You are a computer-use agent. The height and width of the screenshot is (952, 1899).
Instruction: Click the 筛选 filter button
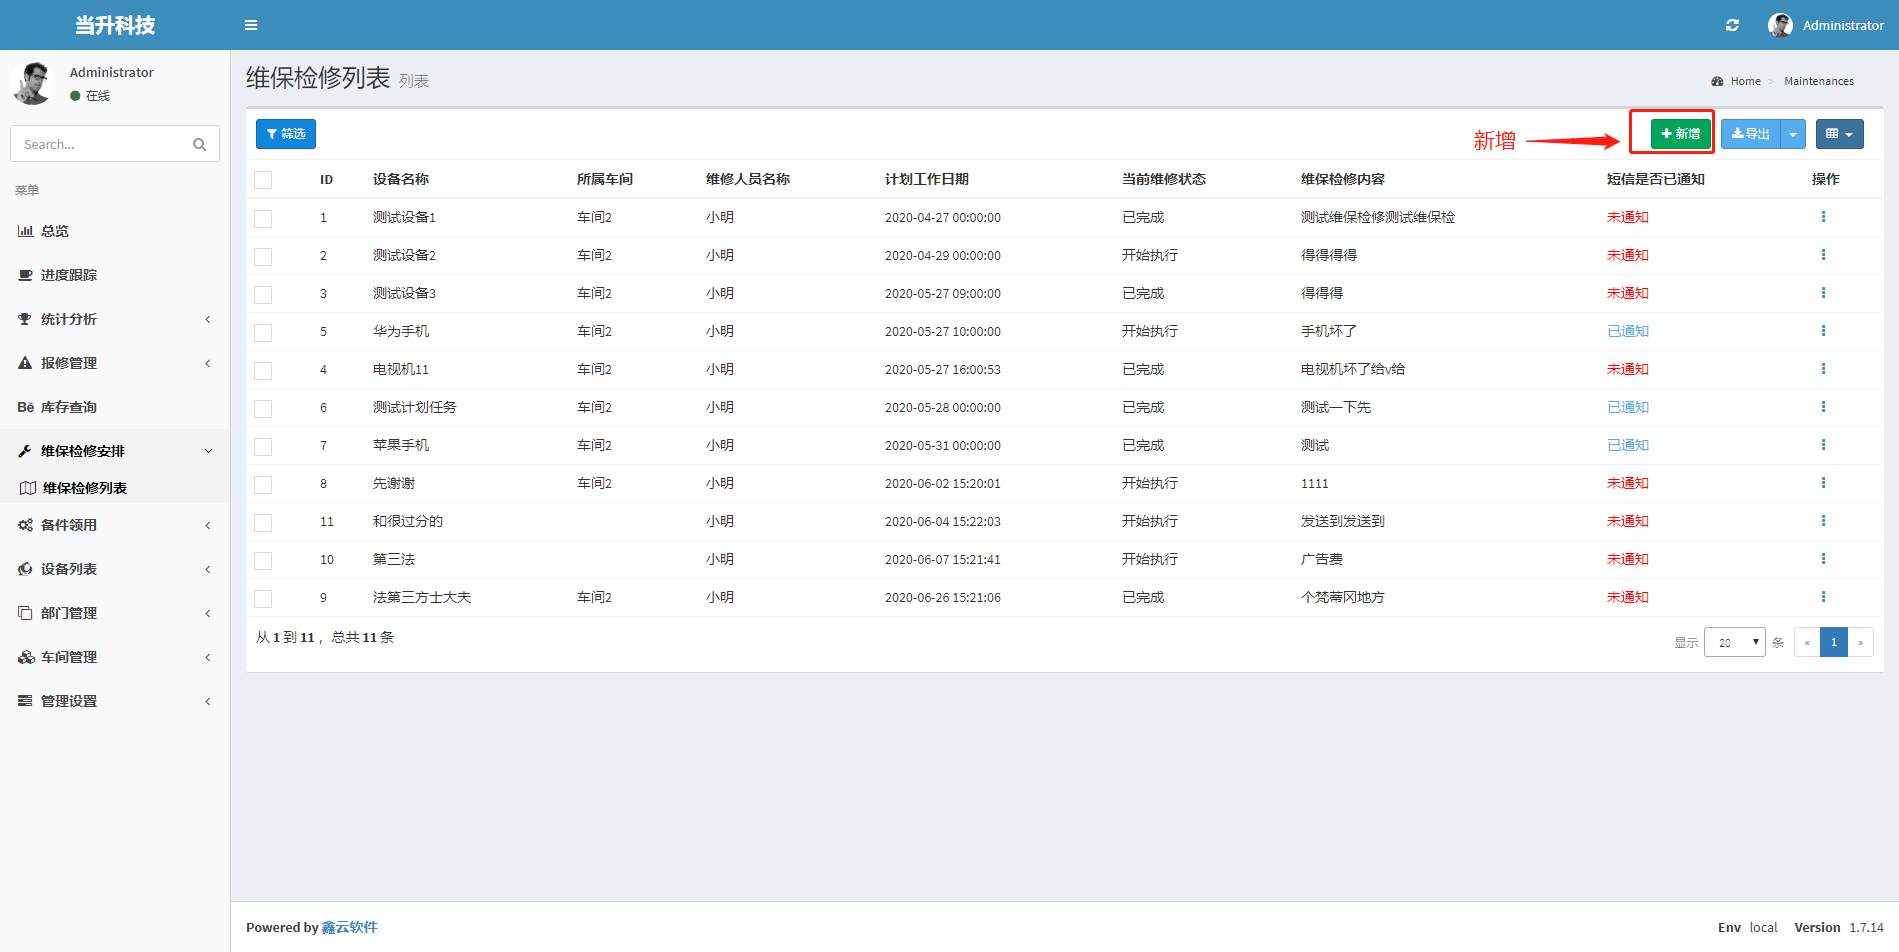[286, 134]
